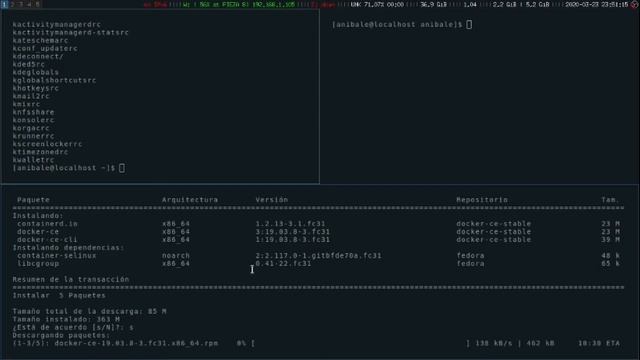This screenshot has width=640, height=360.
Task: Click the container-selinux package name
Action: click(x=57, y=256)
